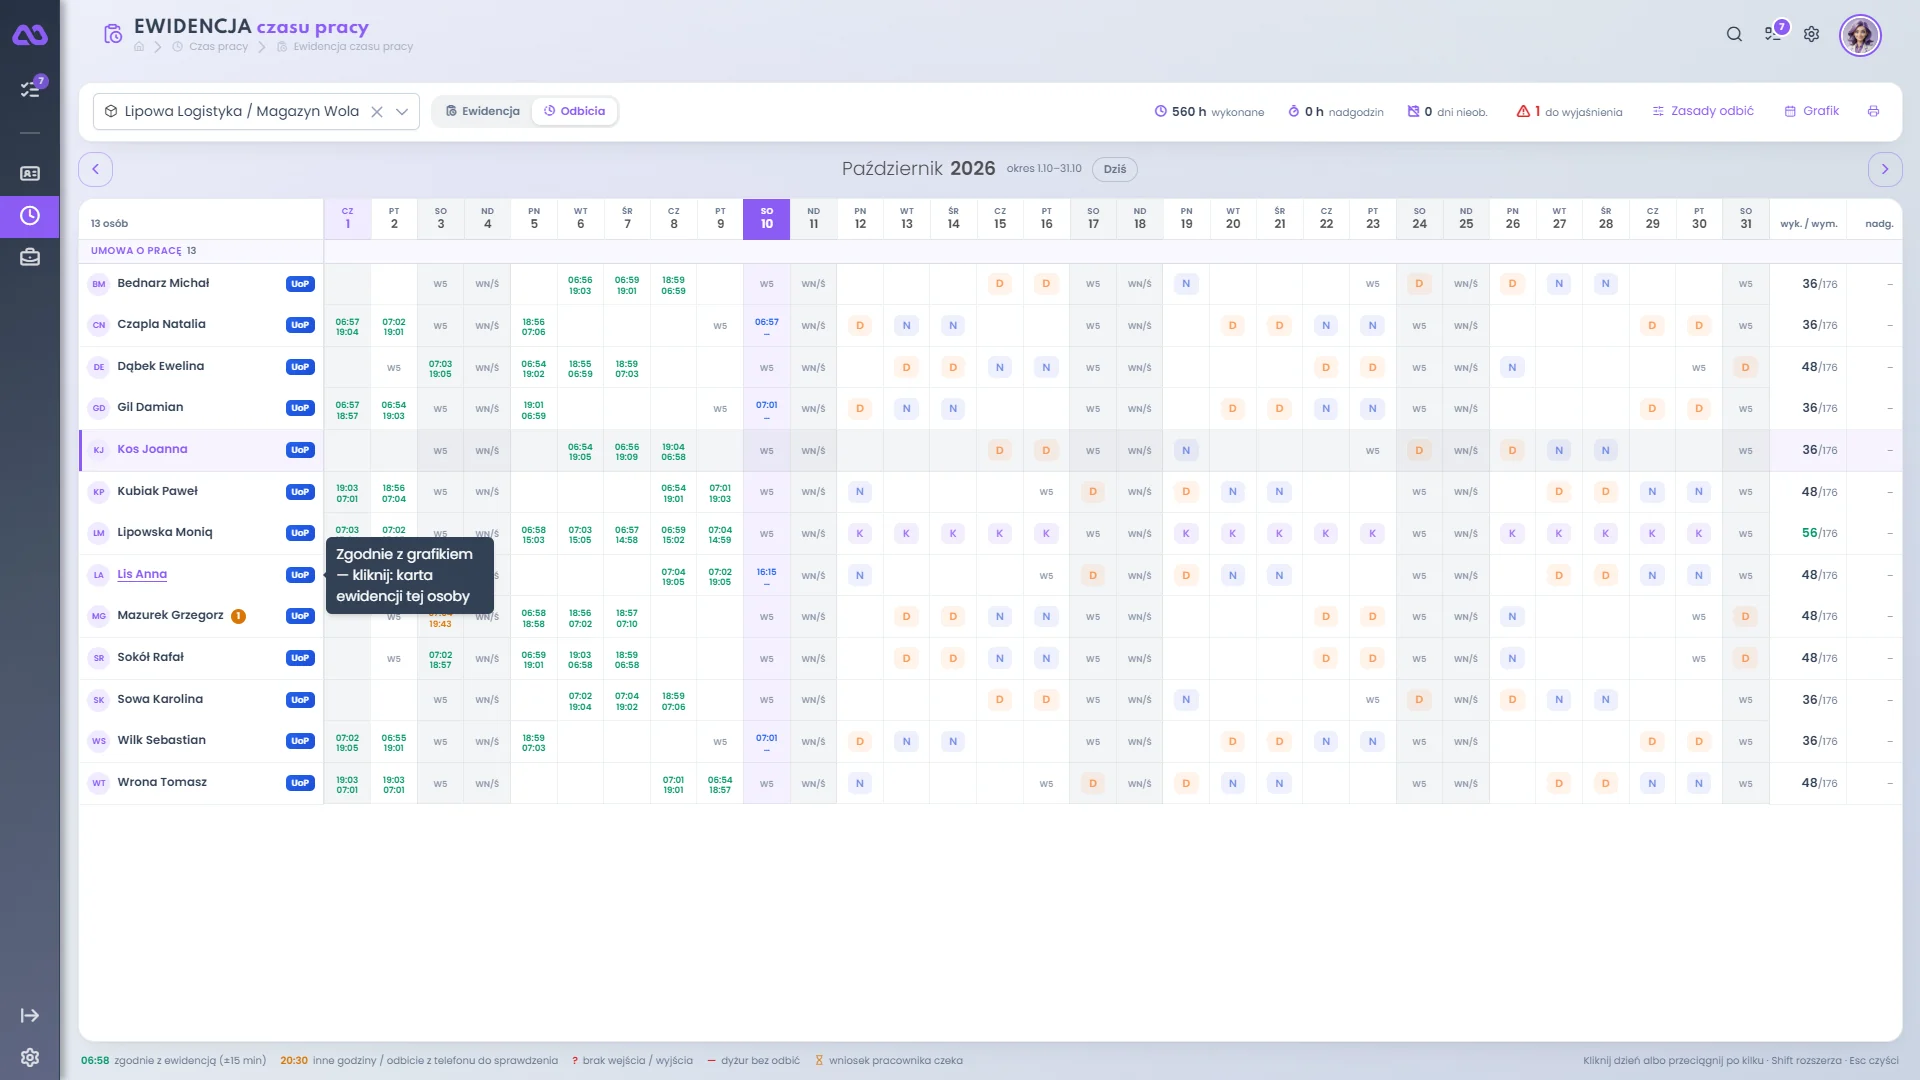Go to the previous month
The image size is (1920, 1080).
point(95,169)
